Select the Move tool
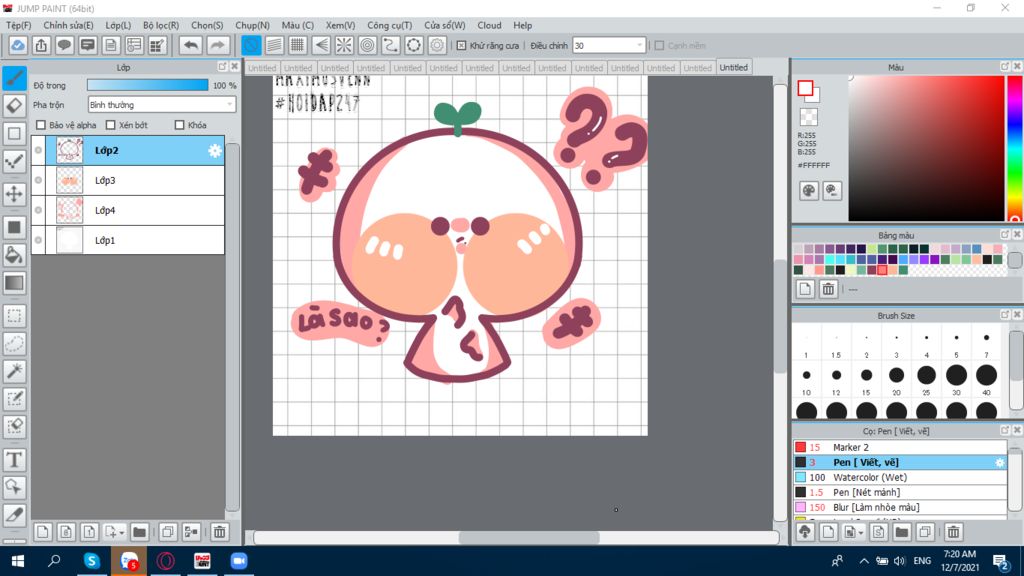The image size is (1024, 576). [14, 194]
